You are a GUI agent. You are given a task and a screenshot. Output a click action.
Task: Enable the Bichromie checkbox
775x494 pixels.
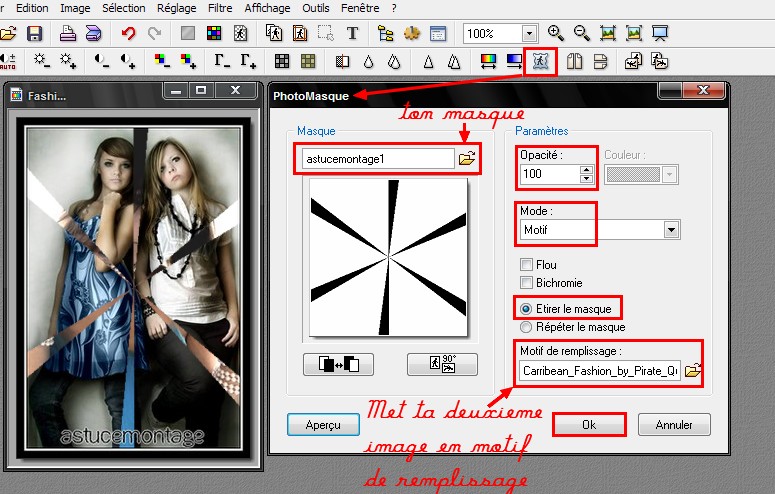[526, 283]
